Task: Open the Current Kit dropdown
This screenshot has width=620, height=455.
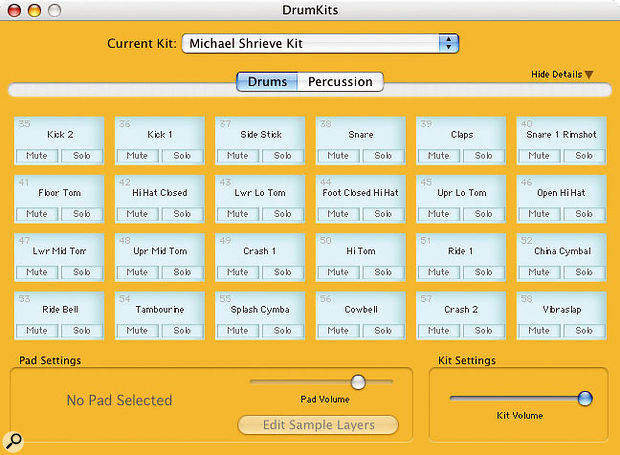Action: 320,43
